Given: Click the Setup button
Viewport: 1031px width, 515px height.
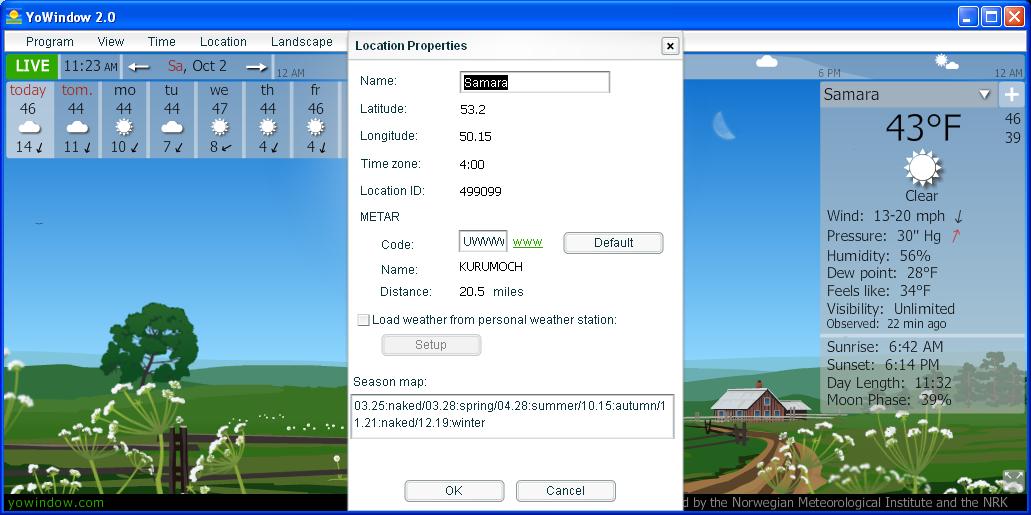Looking at the screenshot, I should tap(431, 345).
